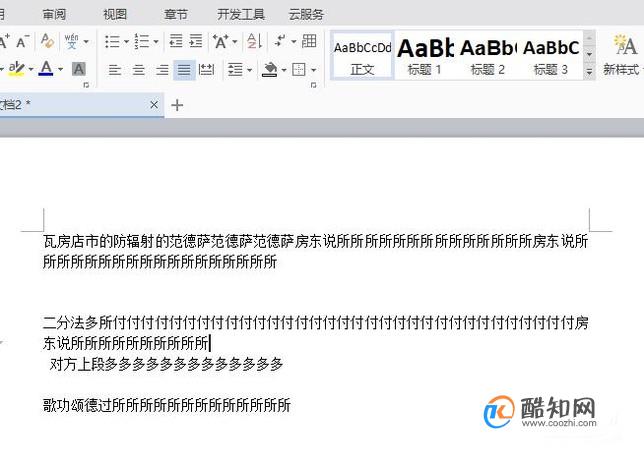Clear formatting with the eraser icon
644x466 pixels.
(x=47, y=41)
